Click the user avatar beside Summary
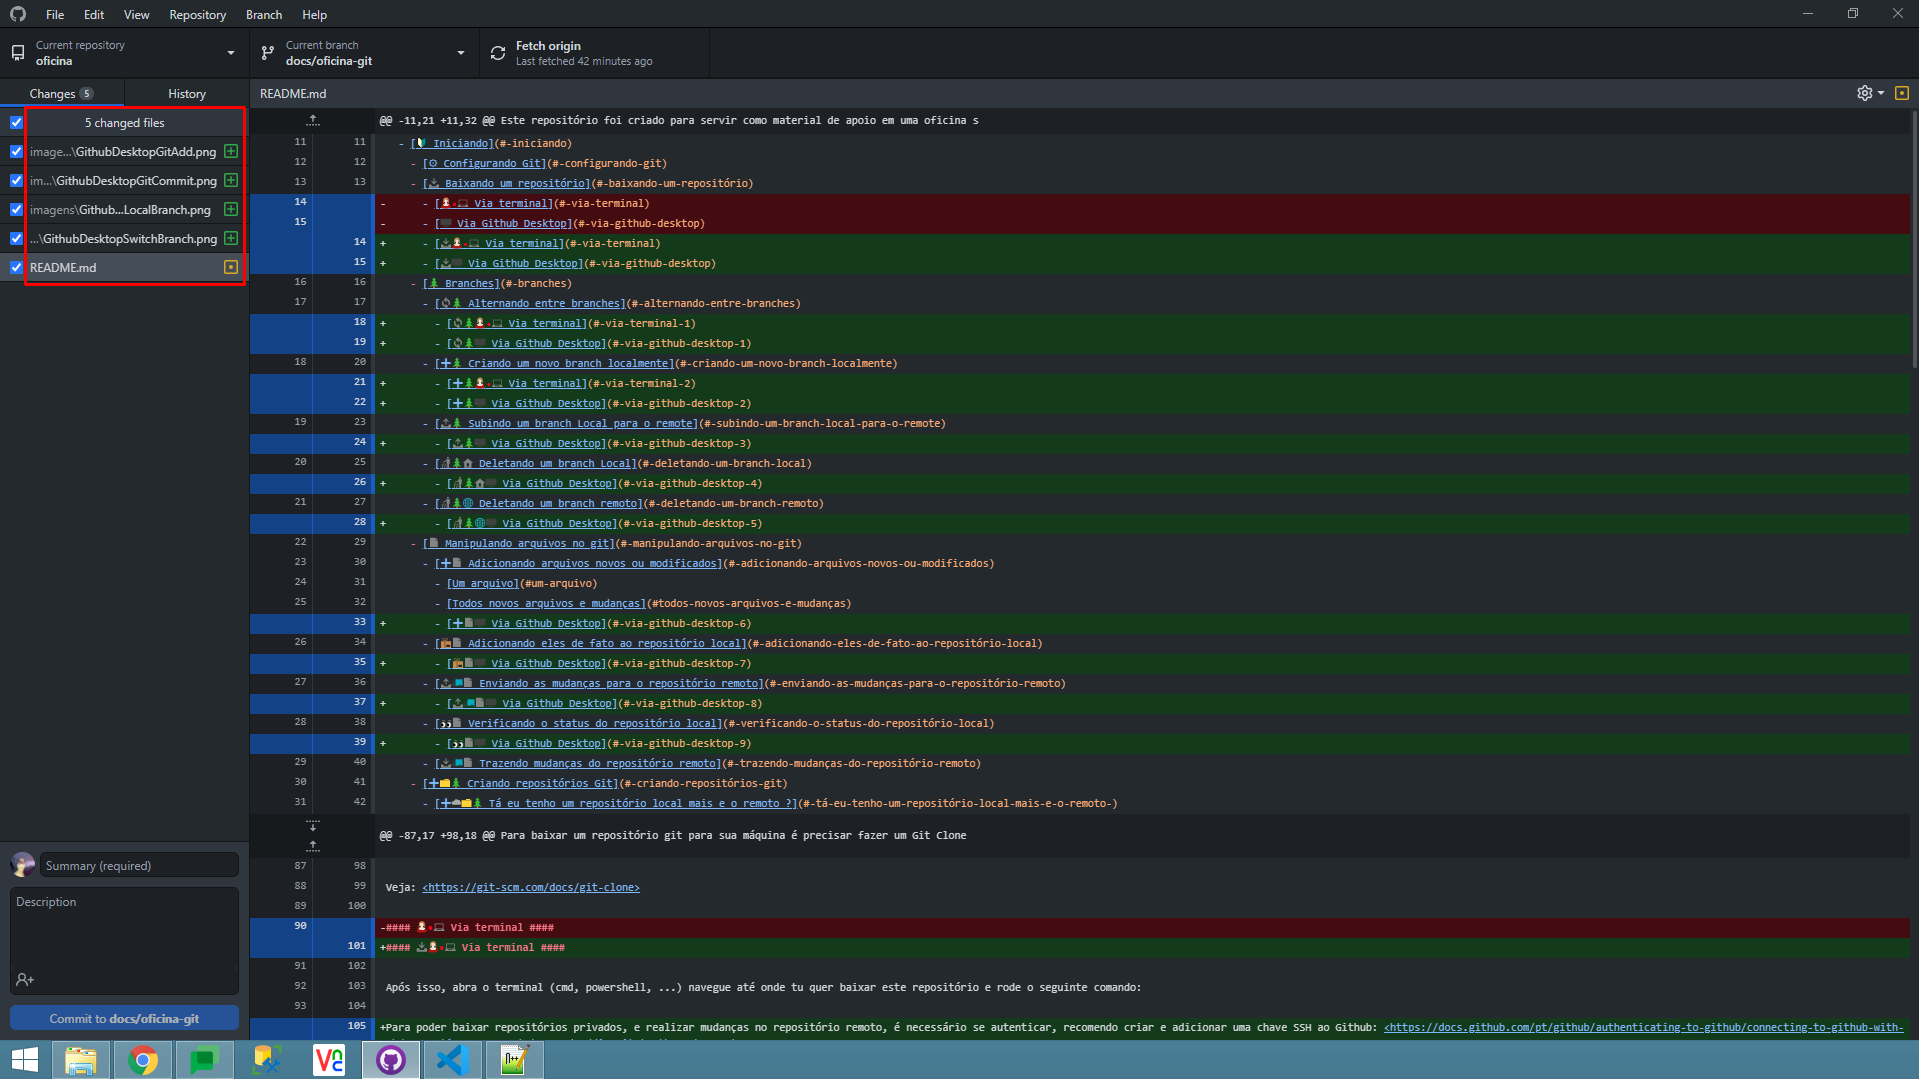Screen dimensions: 1919x1079 pyautogui.click(x=22, y=865)
